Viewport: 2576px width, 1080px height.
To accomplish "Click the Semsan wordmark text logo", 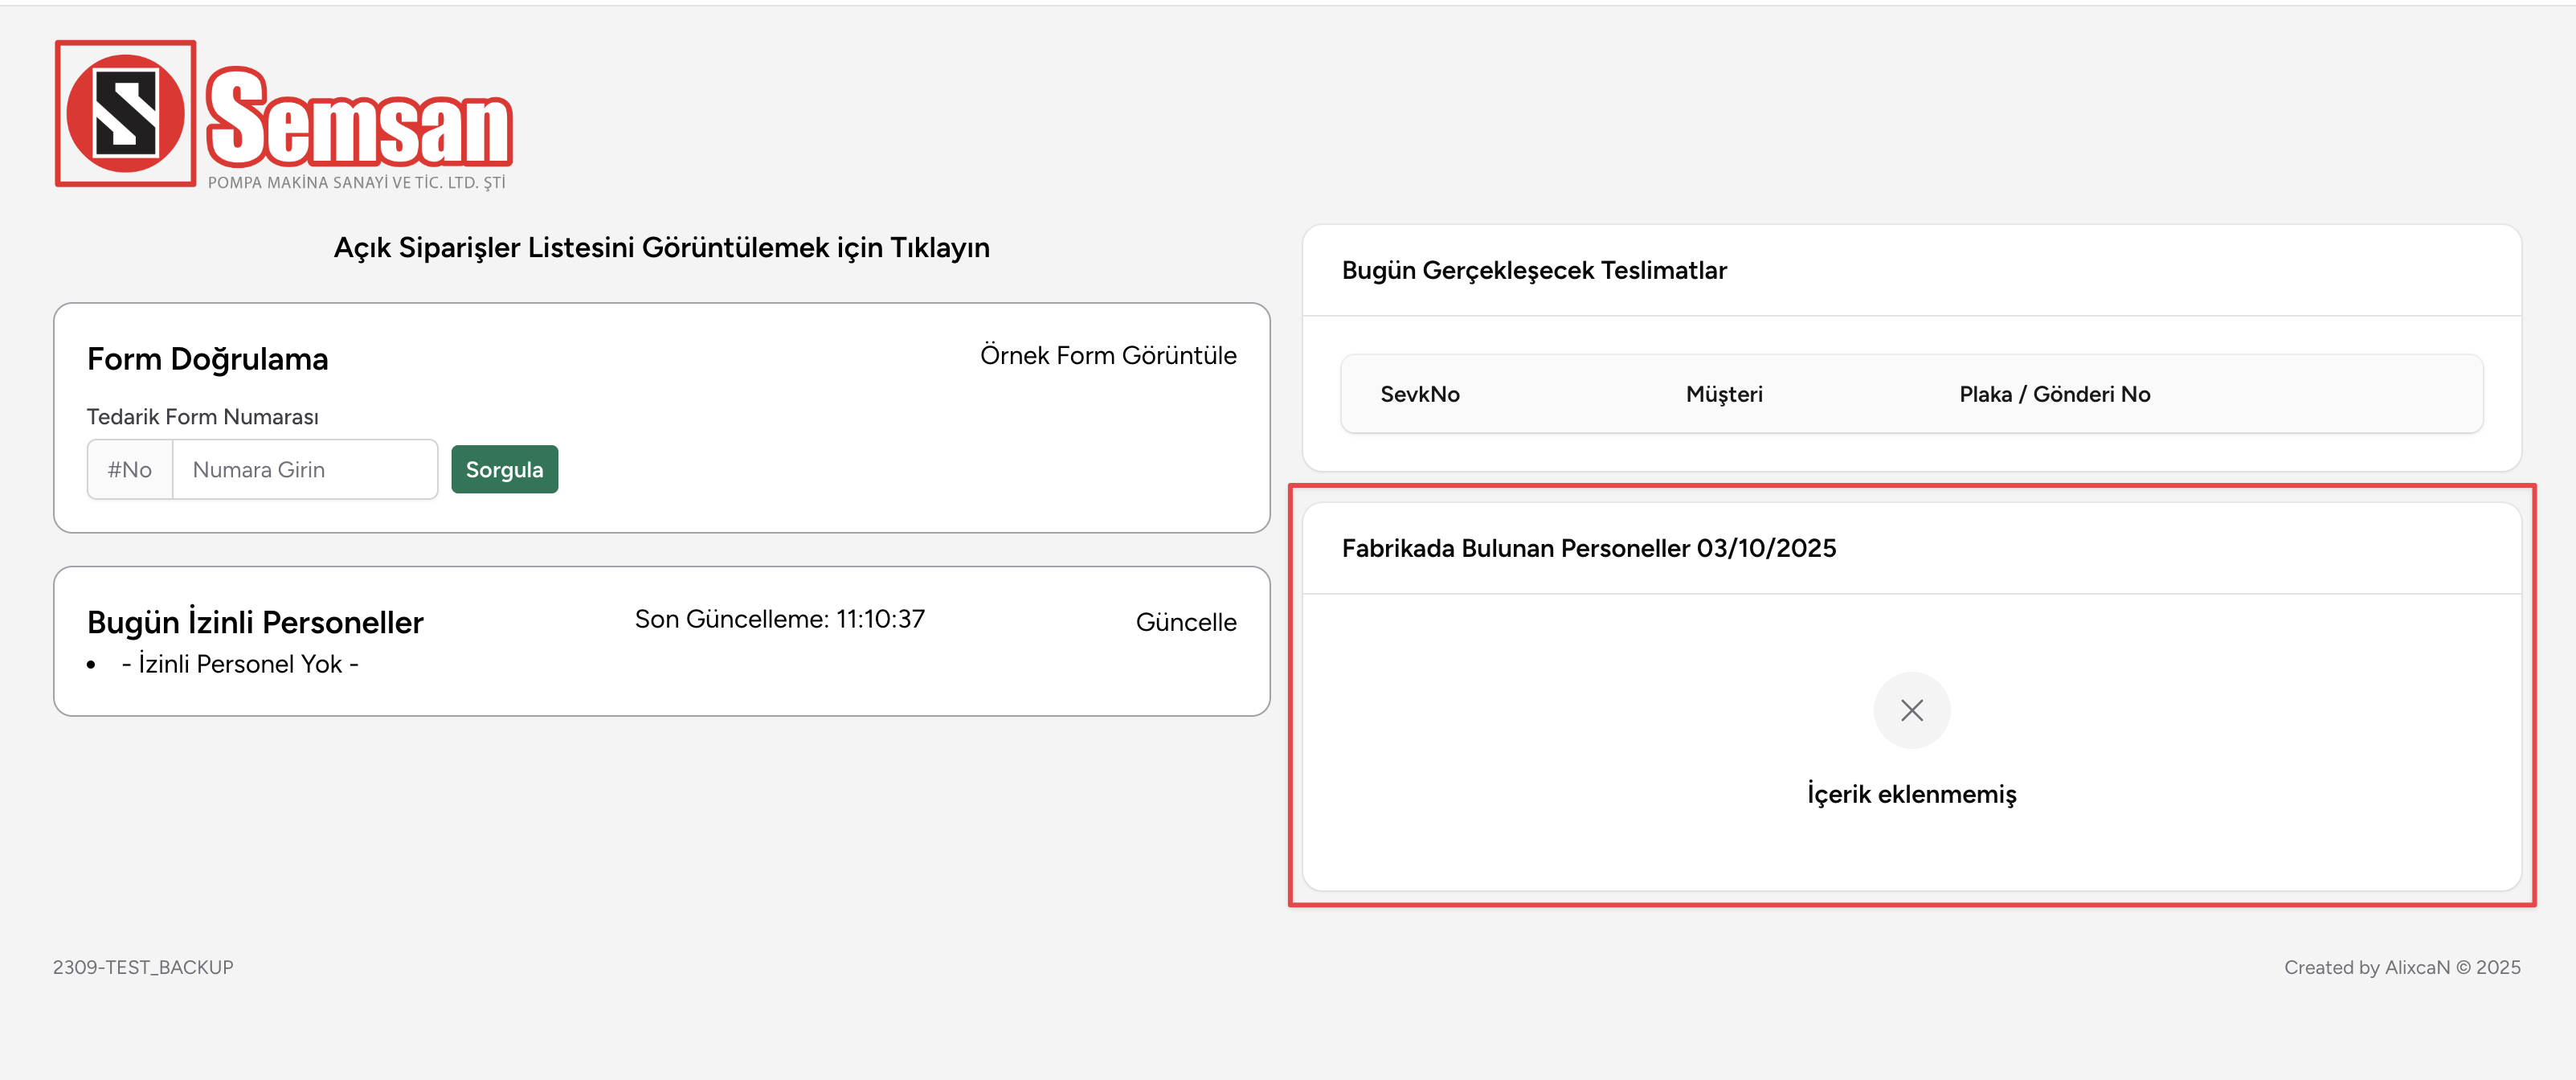I will (359, 119).
